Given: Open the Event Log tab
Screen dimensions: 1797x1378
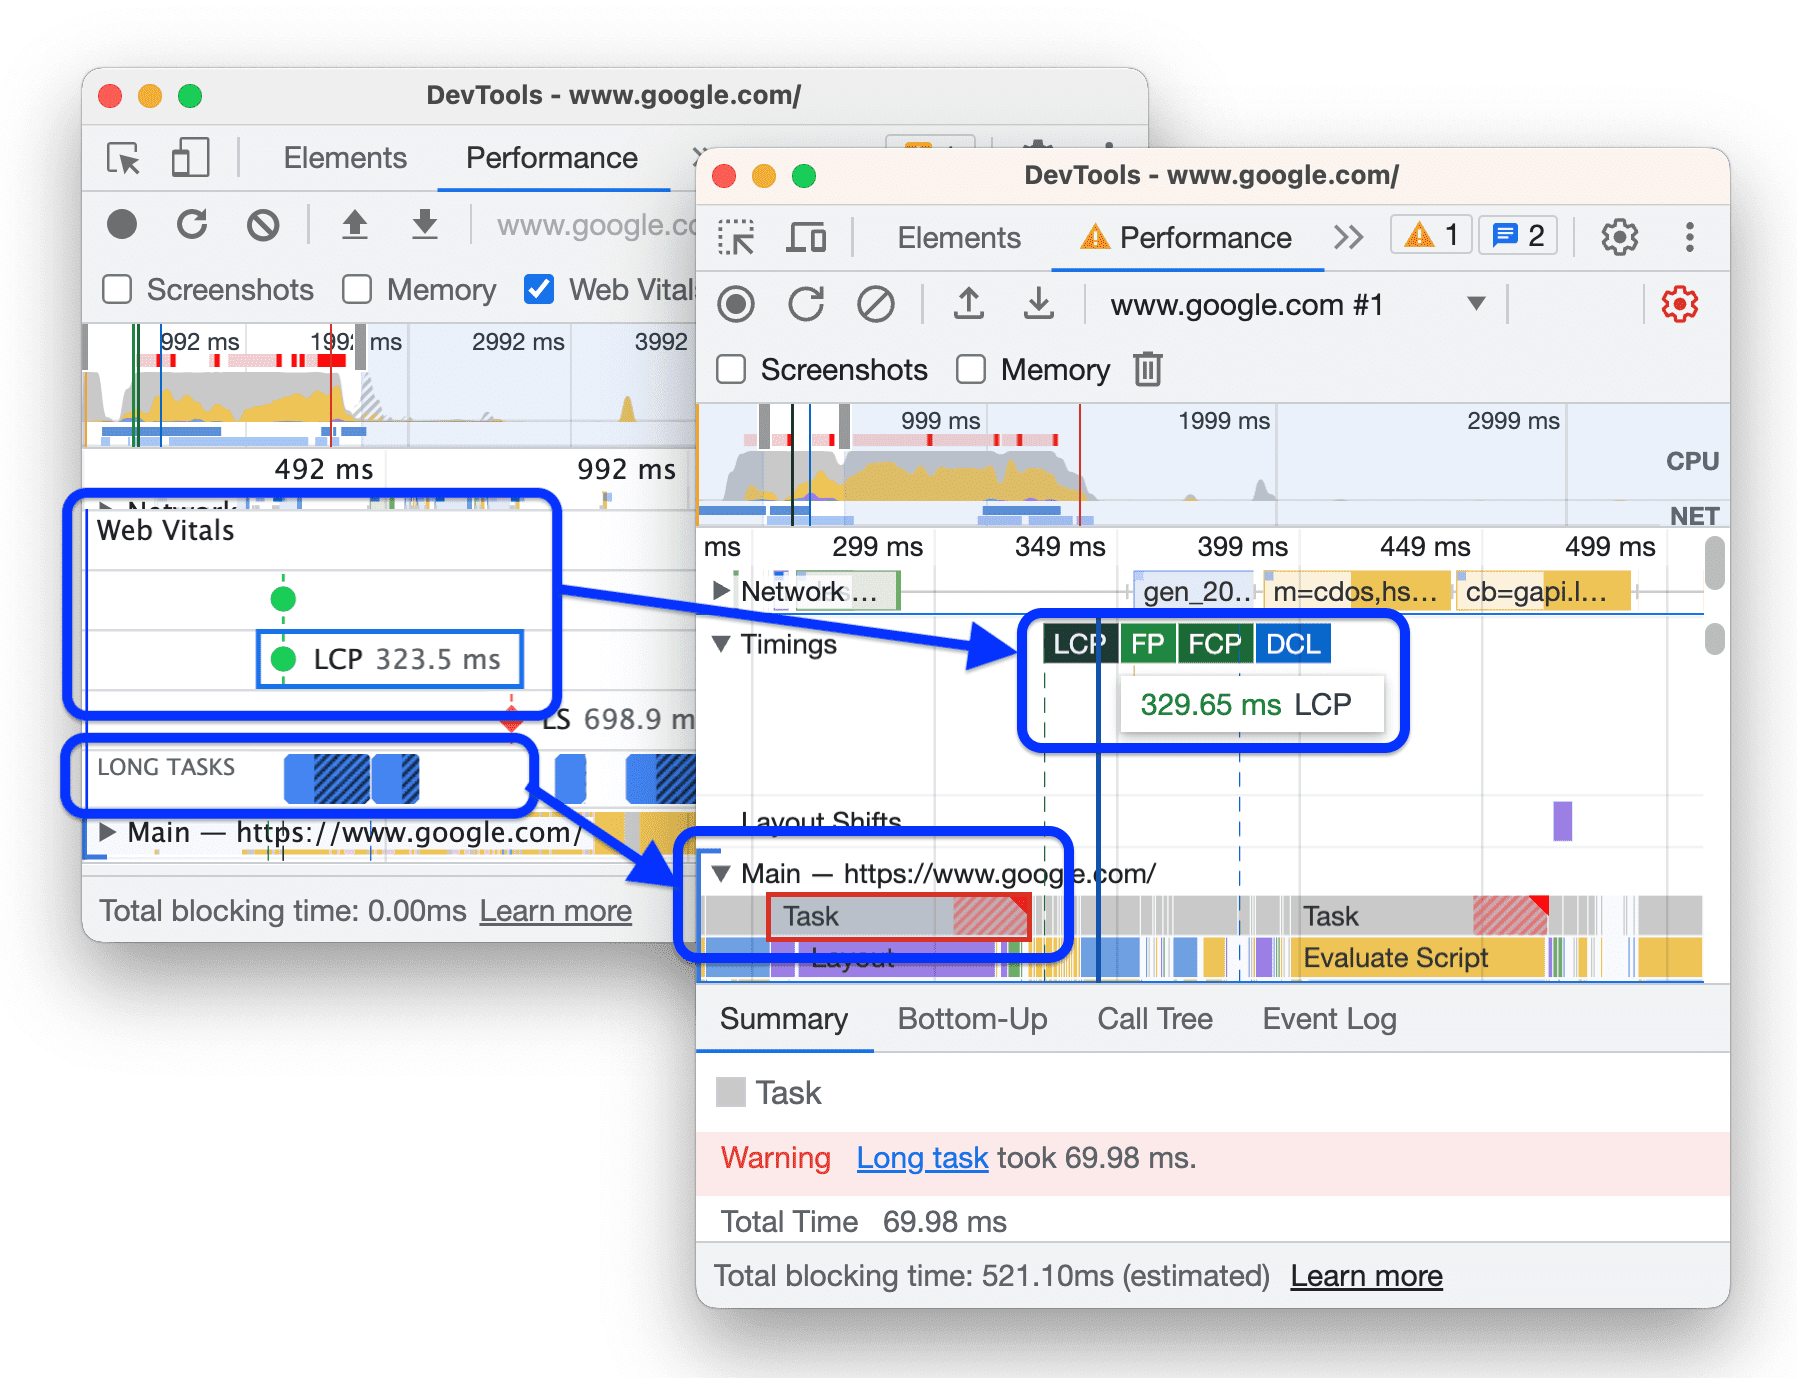Looking at the screenshot, I should tap(1328, 1019).
